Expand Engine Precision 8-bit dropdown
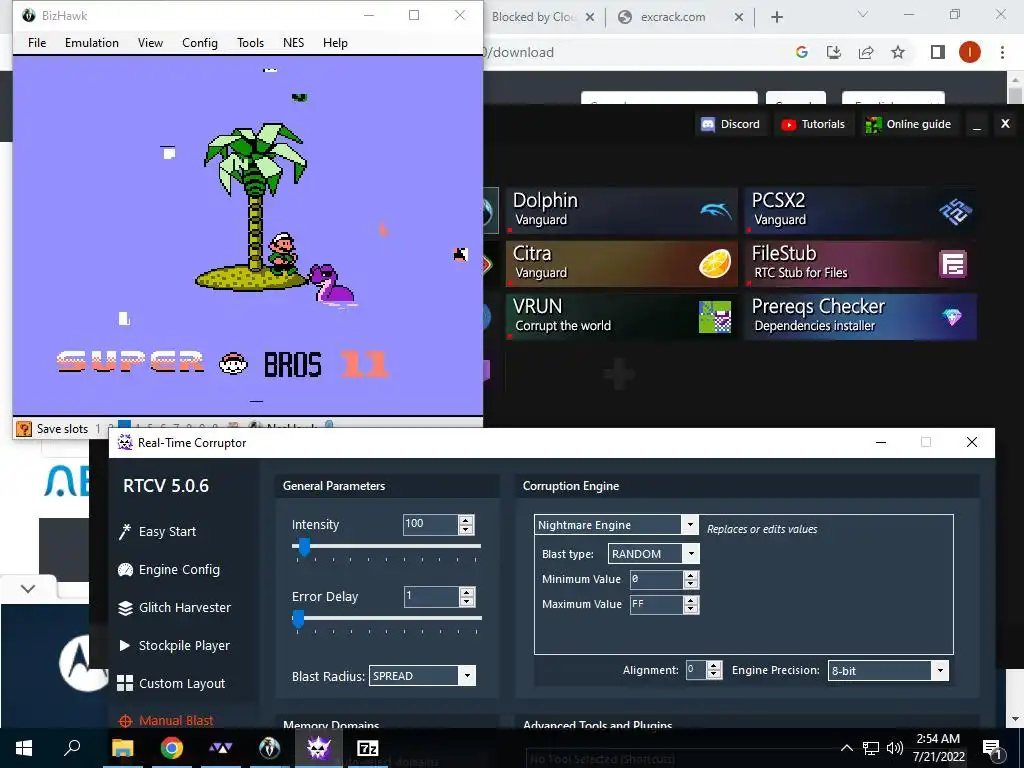The image size is (1024, 768). pyautogui.click(x=940, y=670)
